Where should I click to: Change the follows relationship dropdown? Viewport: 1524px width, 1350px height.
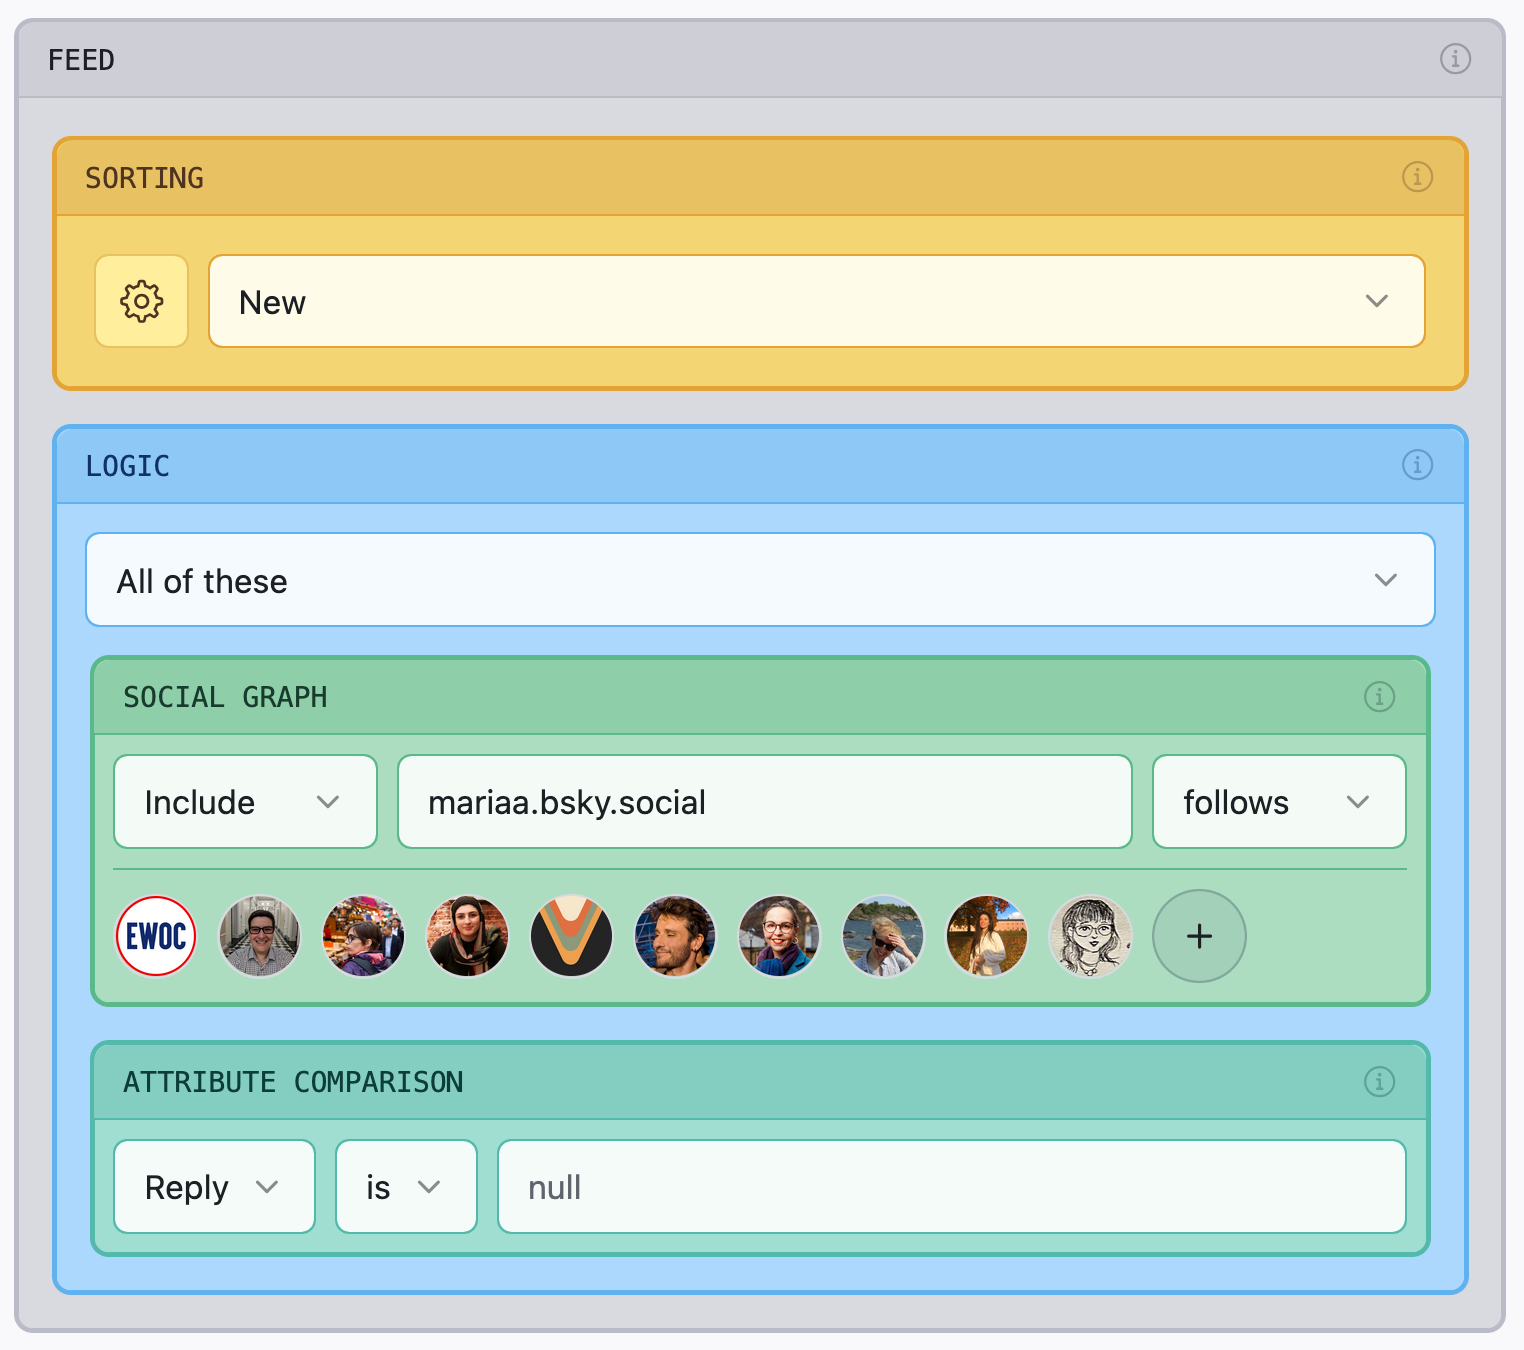1278,802
